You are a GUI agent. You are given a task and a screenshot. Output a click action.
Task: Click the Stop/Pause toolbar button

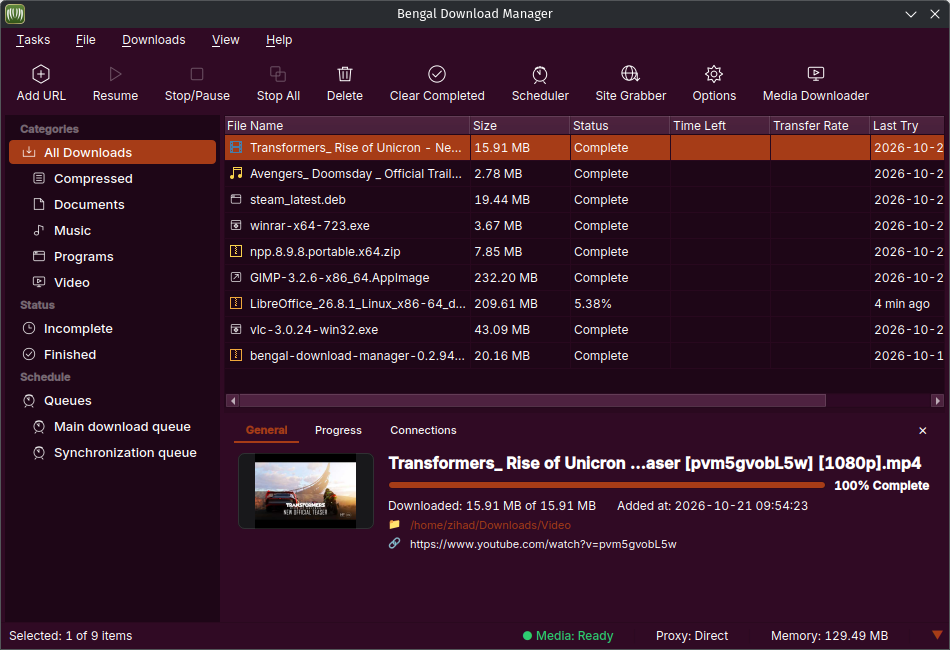197,84
